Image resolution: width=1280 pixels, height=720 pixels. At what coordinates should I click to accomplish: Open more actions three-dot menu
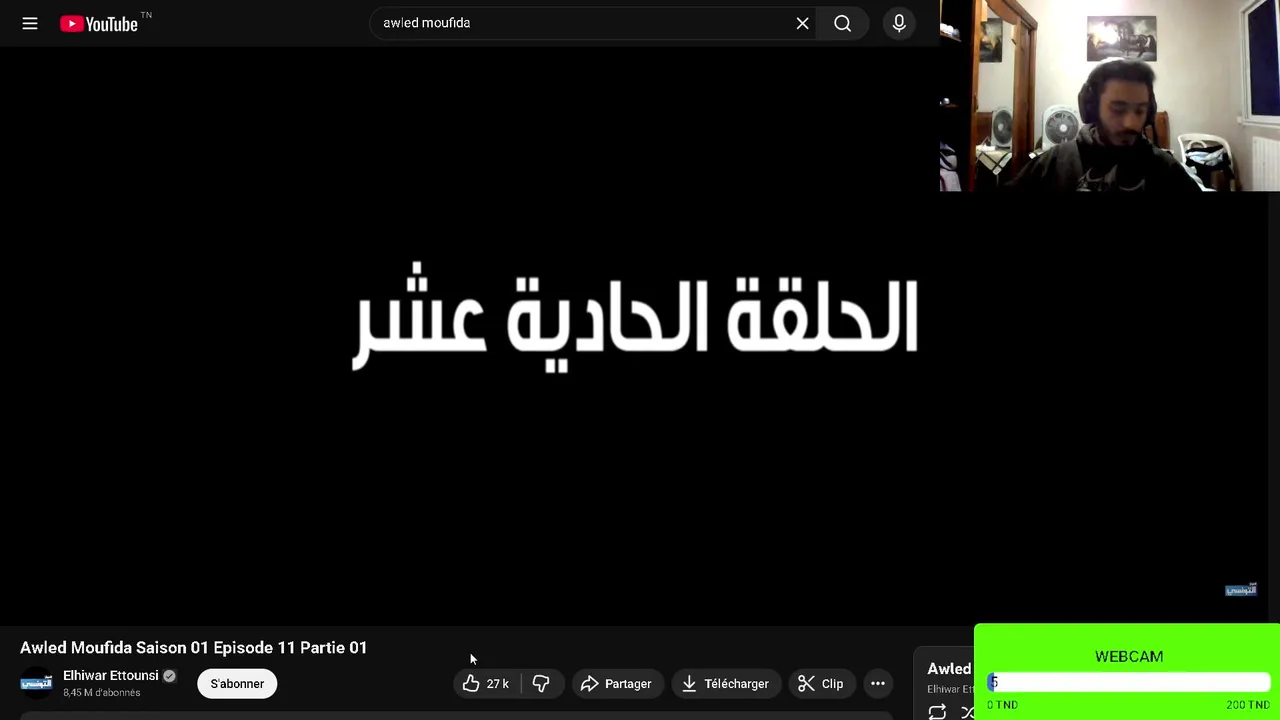tap(878, 684)
